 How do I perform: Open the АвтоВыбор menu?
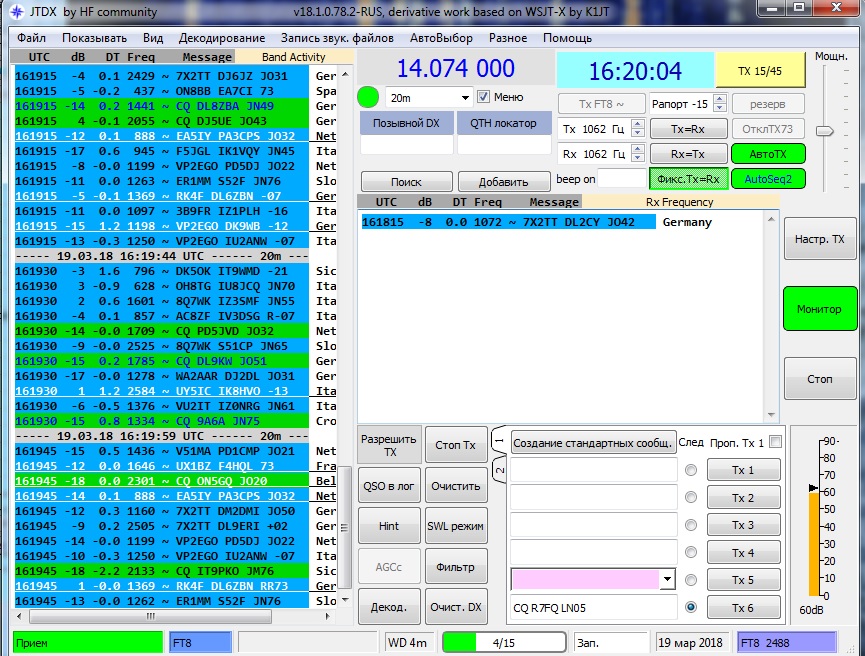441,38
